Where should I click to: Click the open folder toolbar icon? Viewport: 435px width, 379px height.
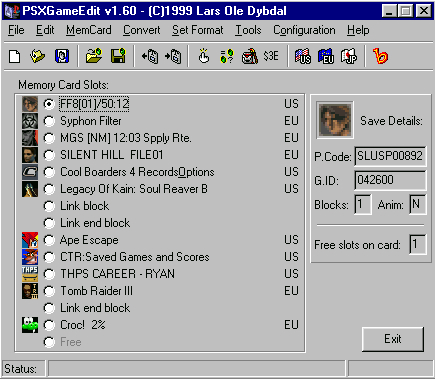tap(94, 56)
